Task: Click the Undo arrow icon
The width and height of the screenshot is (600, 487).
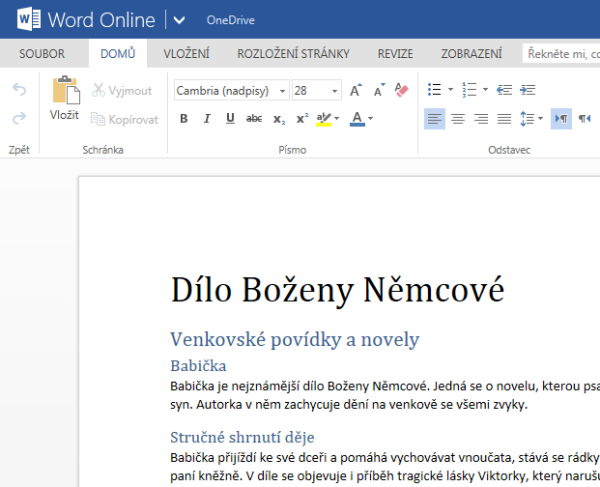Action: (19, 90)
